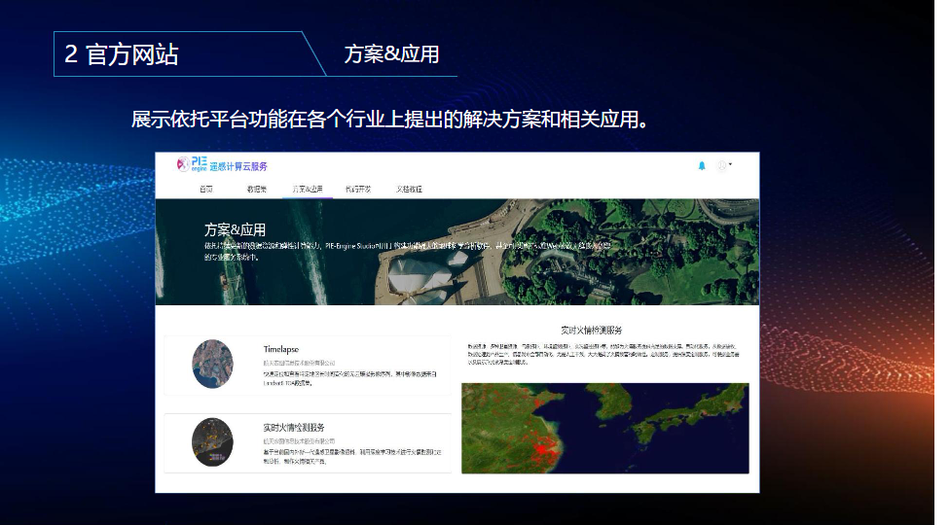950x525 pixels.
Task: Open the notification bell
Action: click(x=702, y=166)
